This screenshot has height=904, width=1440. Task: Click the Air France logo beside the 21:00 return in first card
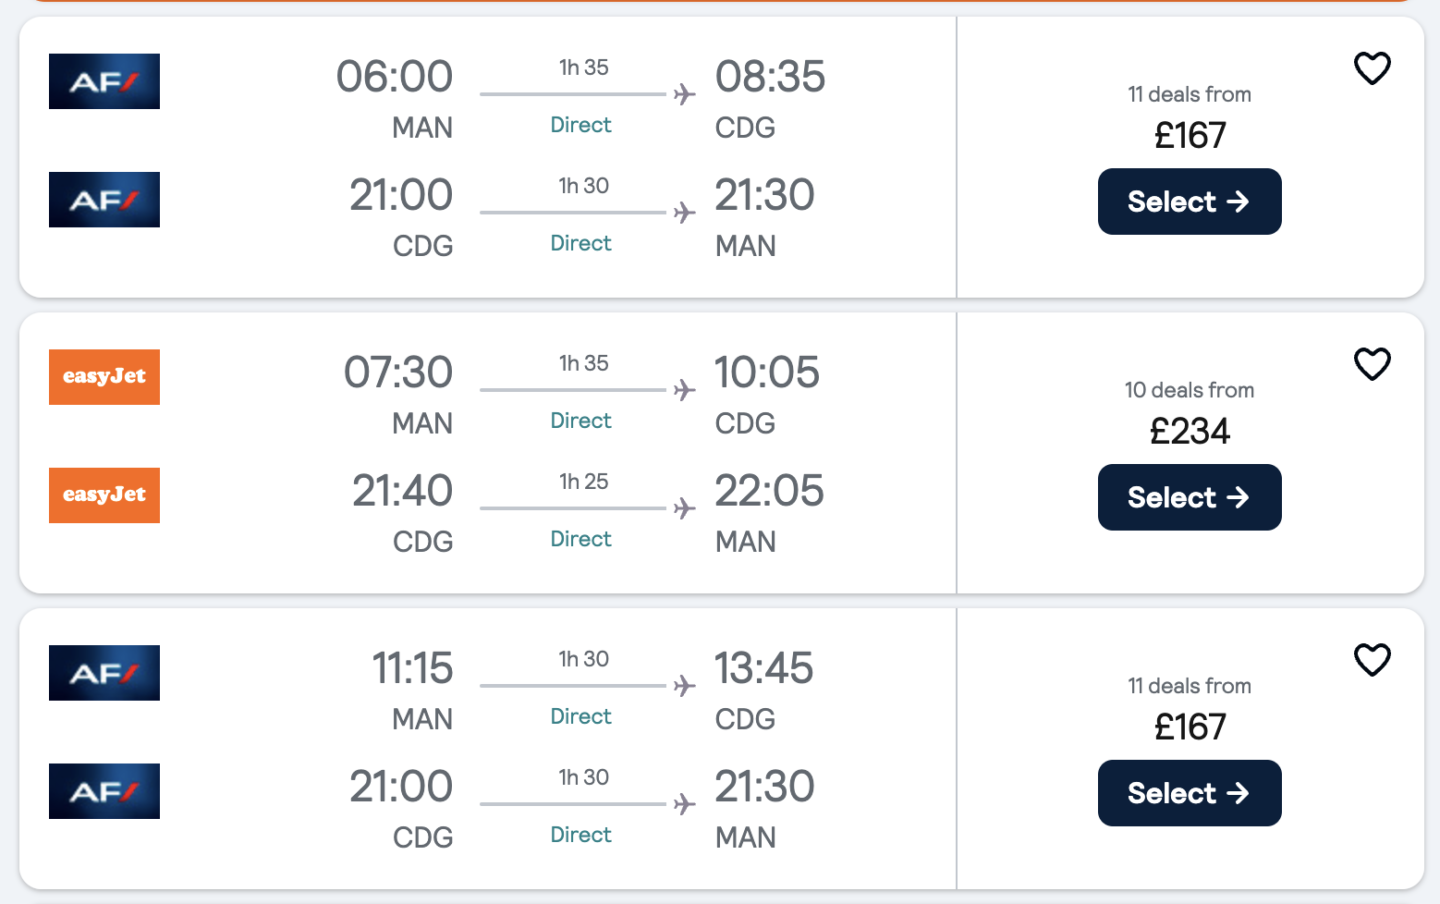[x=104, y=199]
